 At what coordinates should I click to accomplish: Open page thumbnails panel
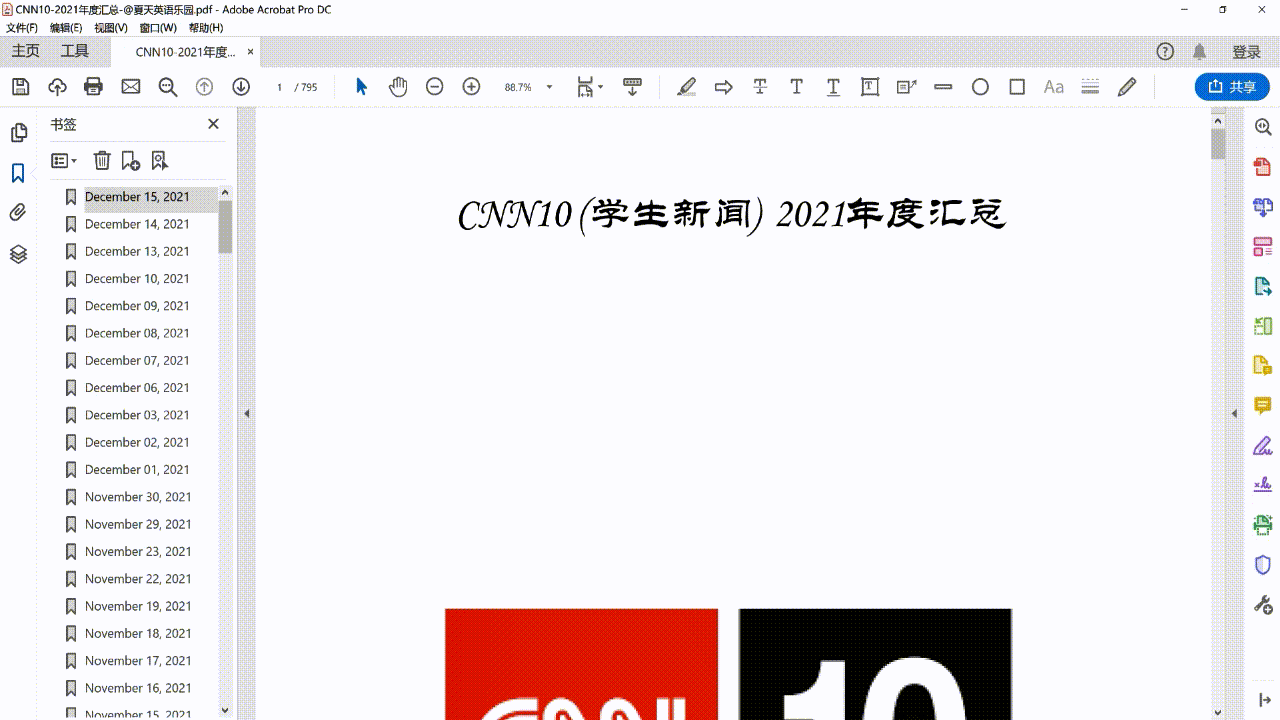[x=18, y=133]
